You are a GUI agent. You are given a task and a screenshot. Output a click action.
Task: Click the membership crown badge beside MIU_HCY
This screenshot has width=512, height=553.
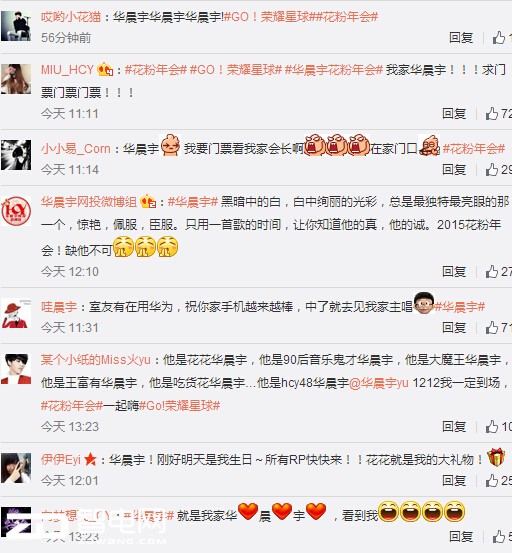105,69
